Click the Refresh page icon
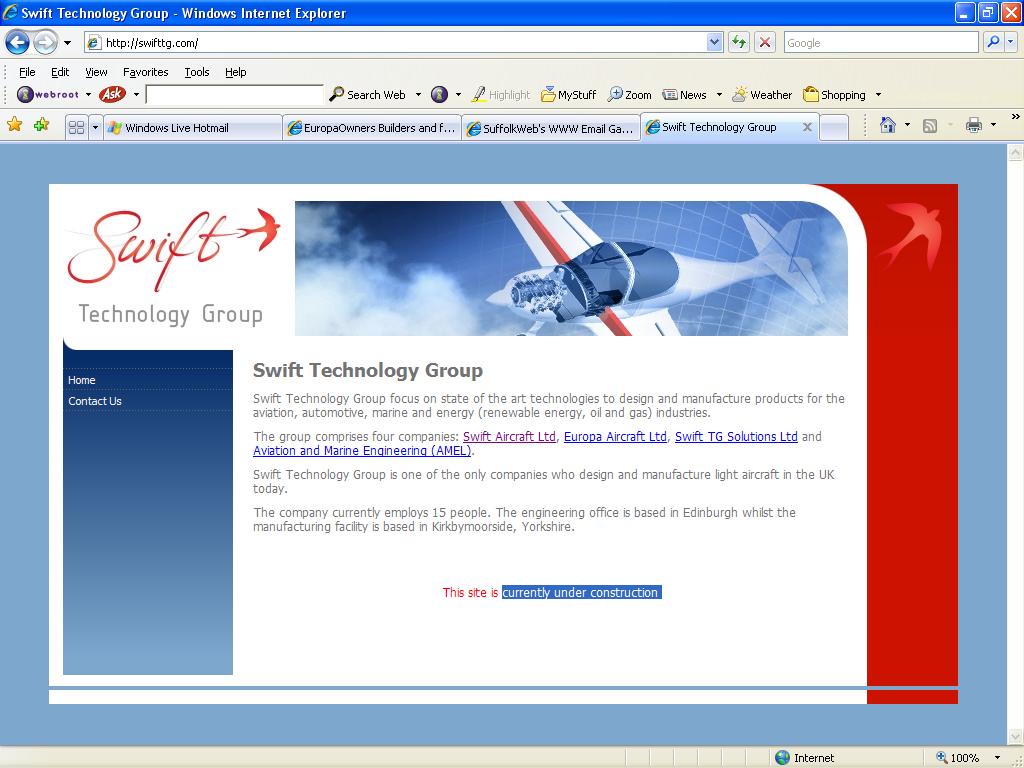The height and width of the screenshot is (768, 1024). (x=739, y=42)
